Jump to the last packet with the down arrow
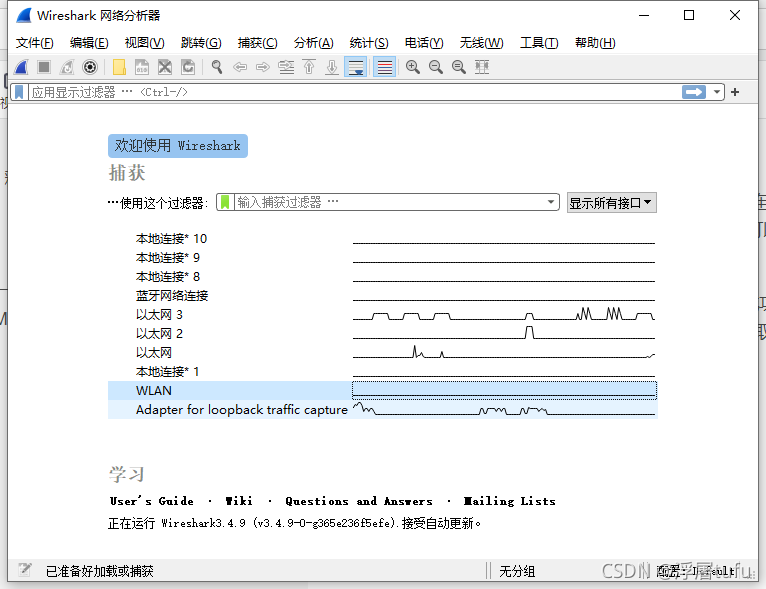This screenshot has width=766, height=589. pyautogui.click(x=332, y=67)
